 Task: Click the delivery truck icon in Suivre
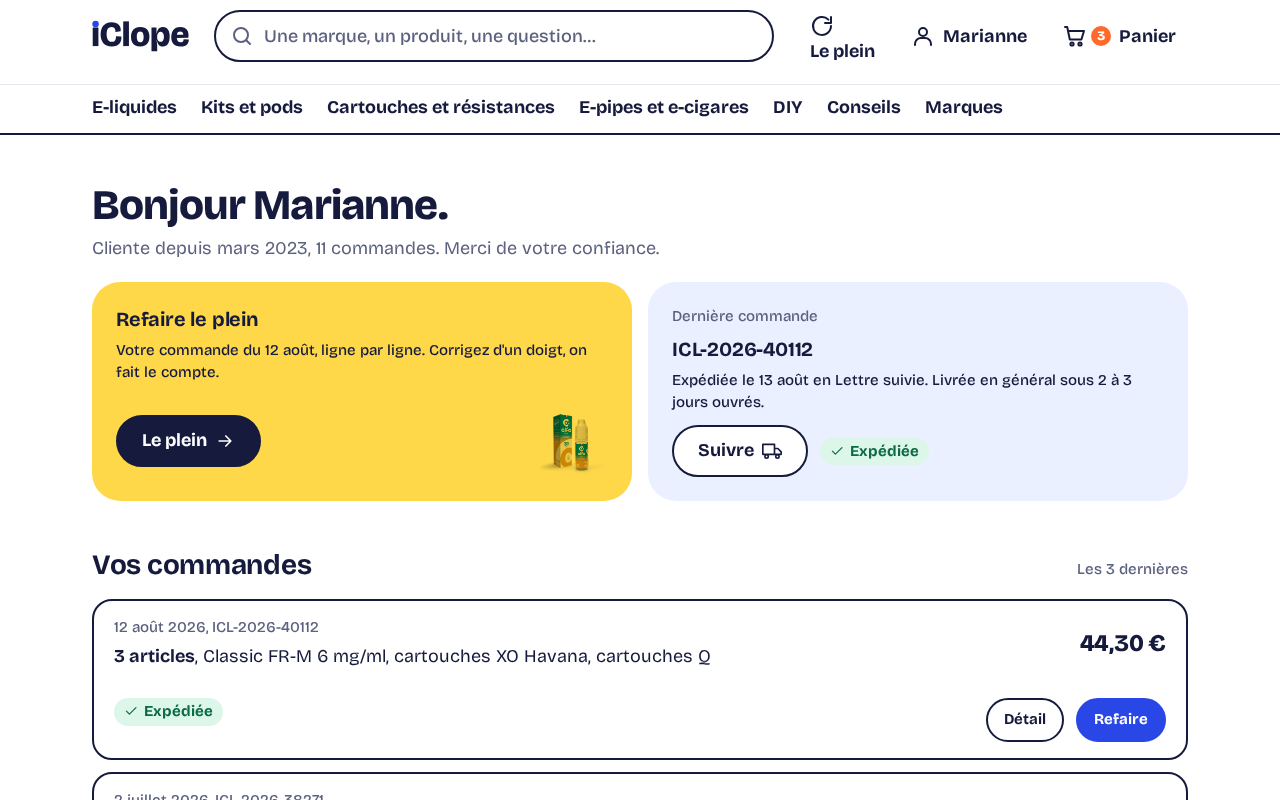click(x=772, y=451)
